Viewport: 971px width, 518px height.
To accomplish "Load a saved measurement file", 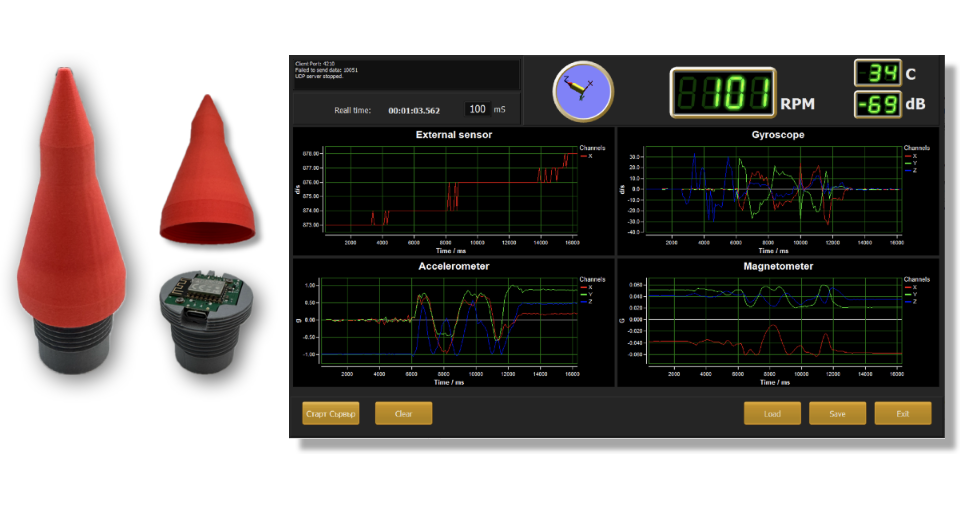I will click(772, 413).
